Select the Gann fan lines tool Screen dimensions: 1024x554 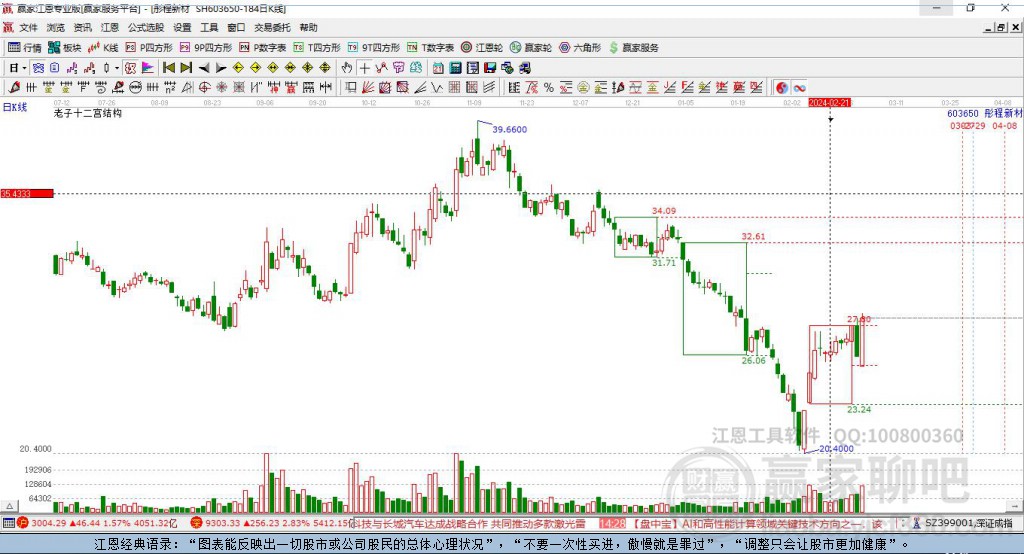coord(368,88)
